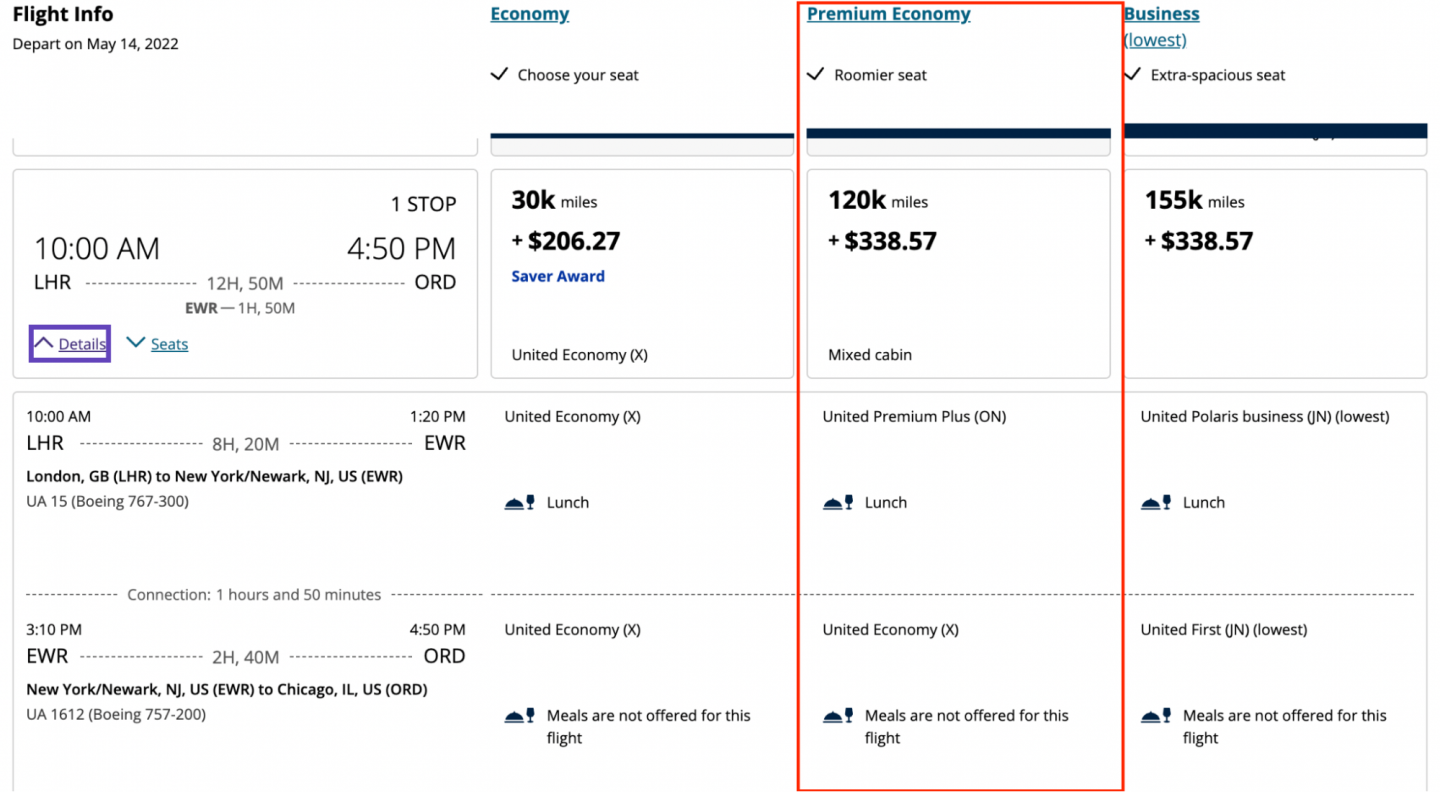The height and width of the screenshot is (792, 1440).
Task: Click Premium Economy meal icon for UA 1612
Action: [838, 716]
